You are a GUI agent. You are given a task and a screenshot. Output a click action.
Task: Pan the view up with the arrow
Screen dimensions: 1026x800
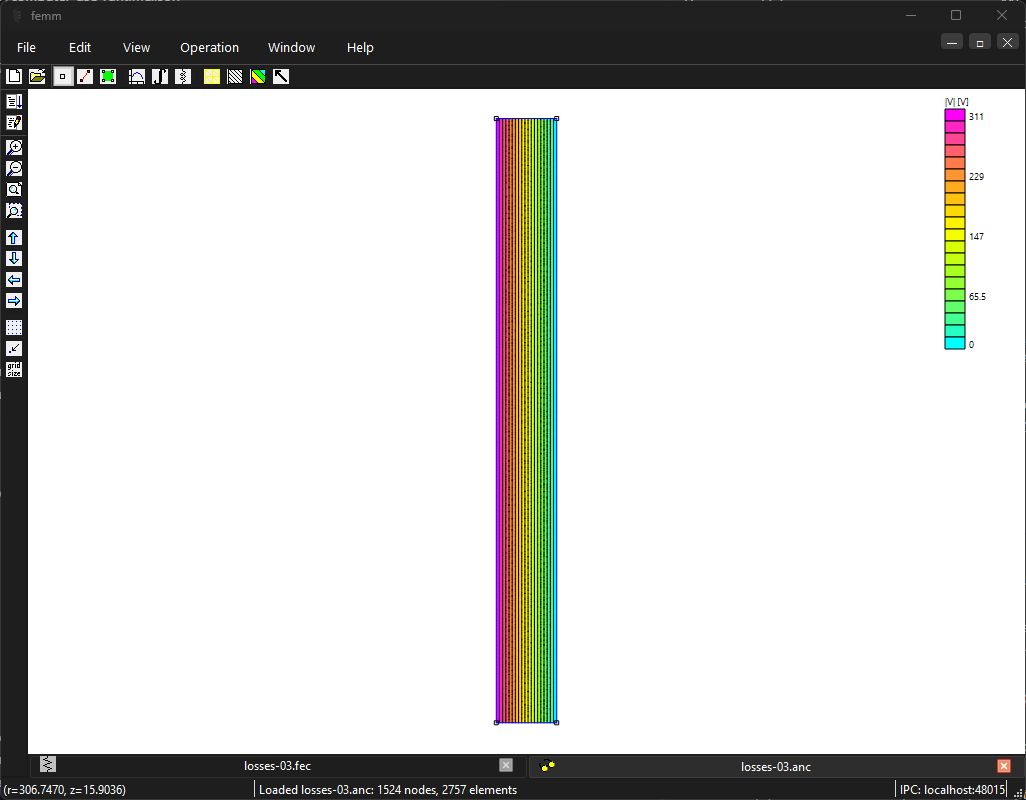[x=14, y=237]
